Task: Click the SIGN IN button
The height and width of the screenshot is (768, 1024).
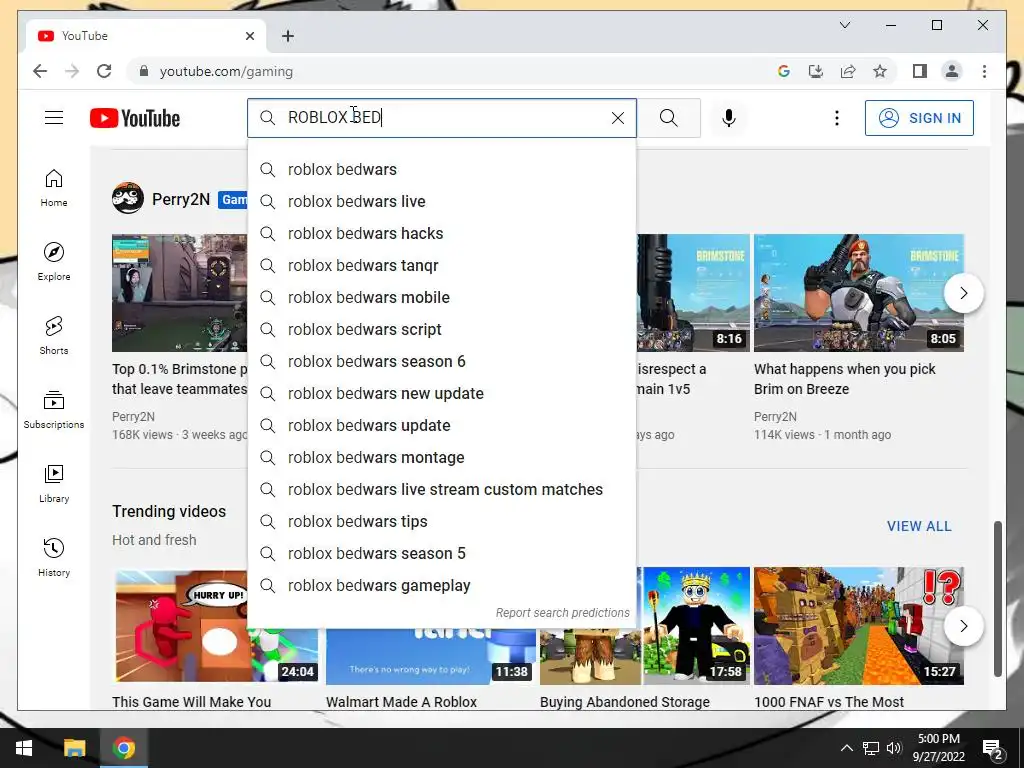Action: 919,118
